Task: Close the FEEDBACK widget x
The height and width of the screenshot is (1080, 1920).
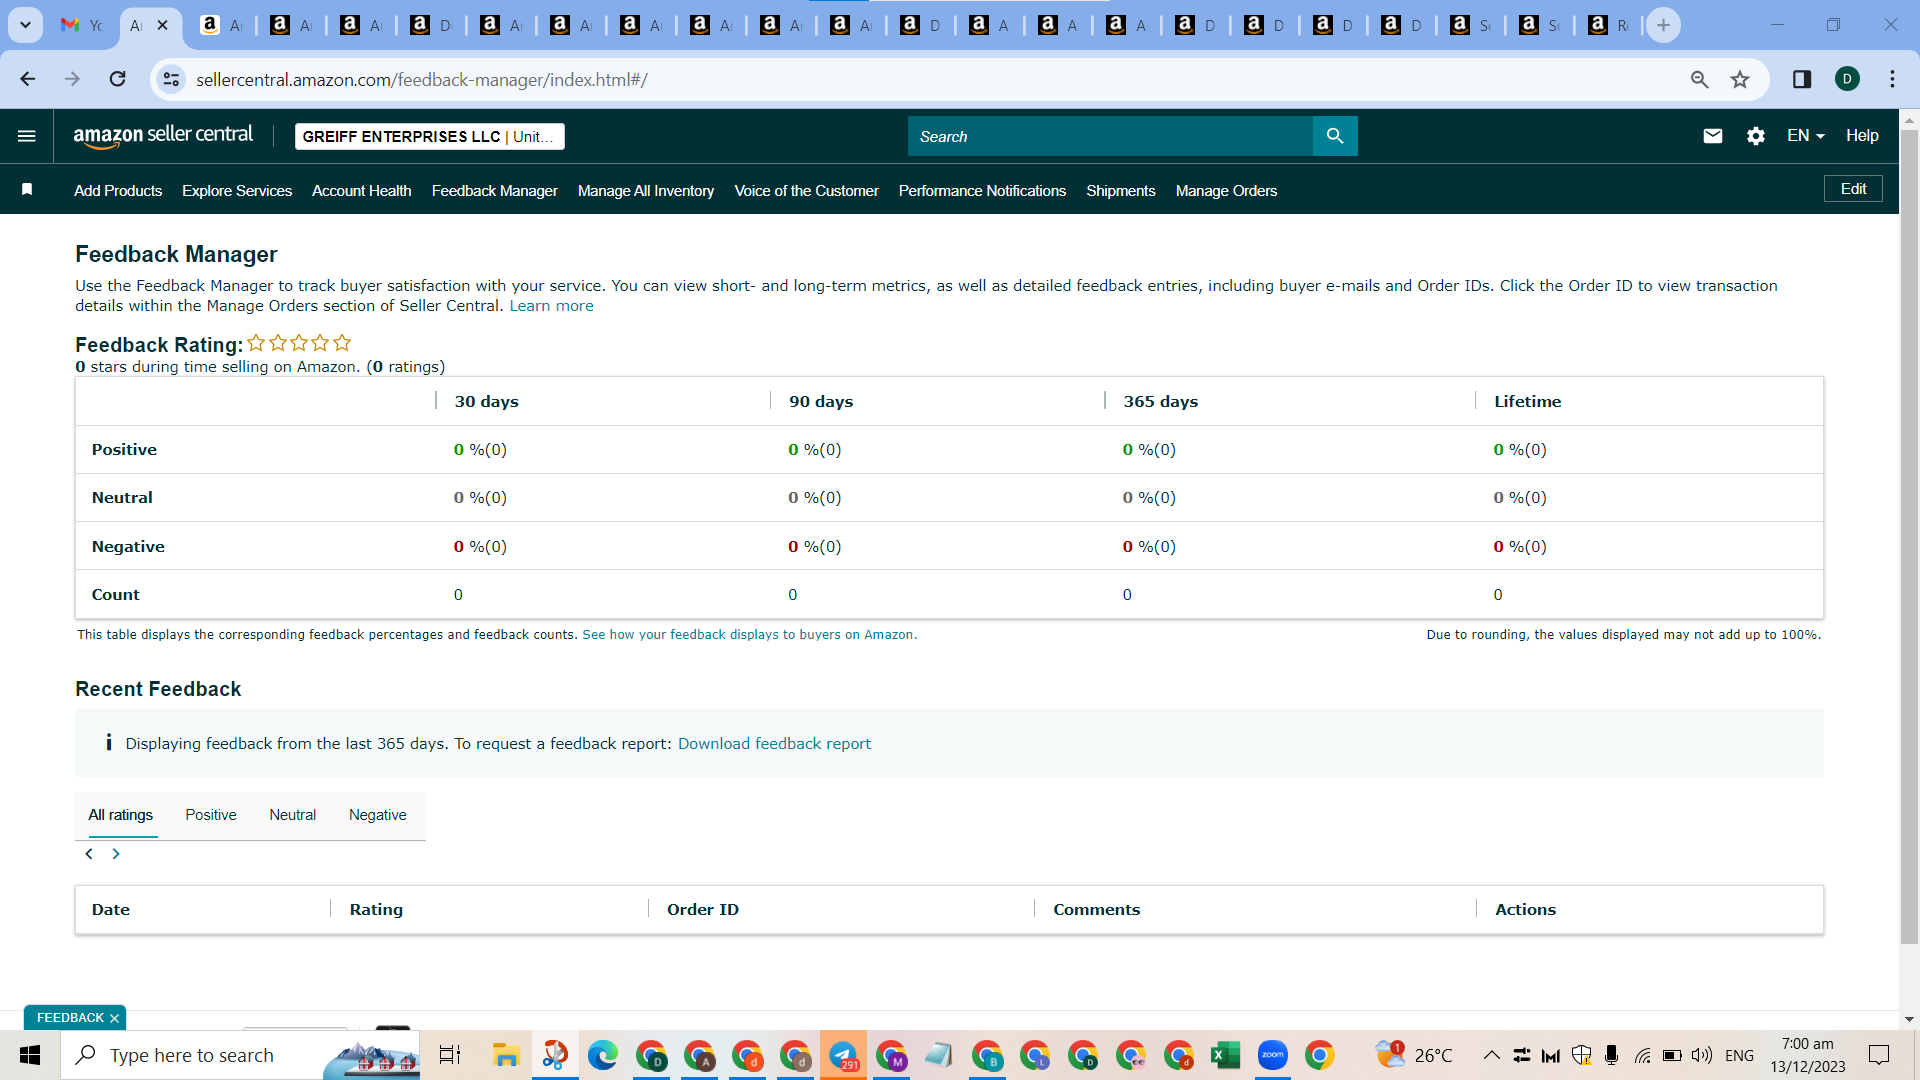Action: (x=114, y=1018)
